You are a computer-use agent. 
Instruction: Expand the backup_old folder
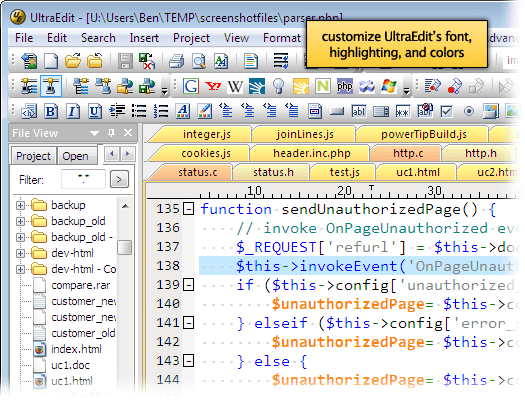[20, 221]
